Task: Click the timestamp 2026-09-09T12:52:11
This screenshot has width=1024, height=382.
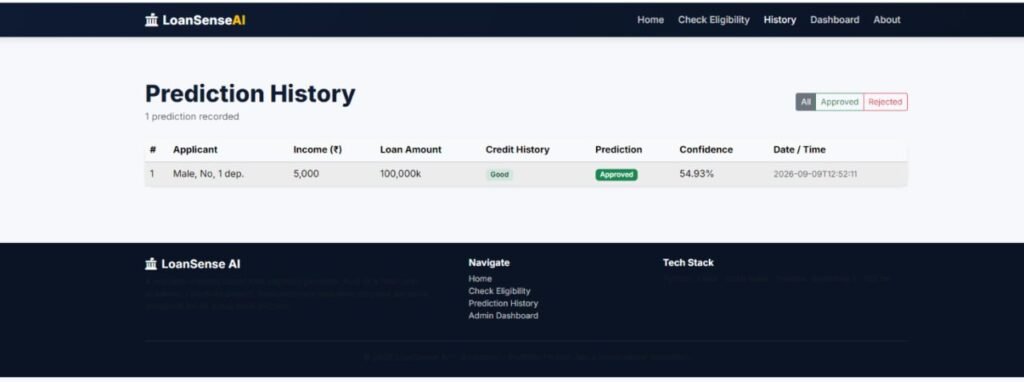Action: 815,174
